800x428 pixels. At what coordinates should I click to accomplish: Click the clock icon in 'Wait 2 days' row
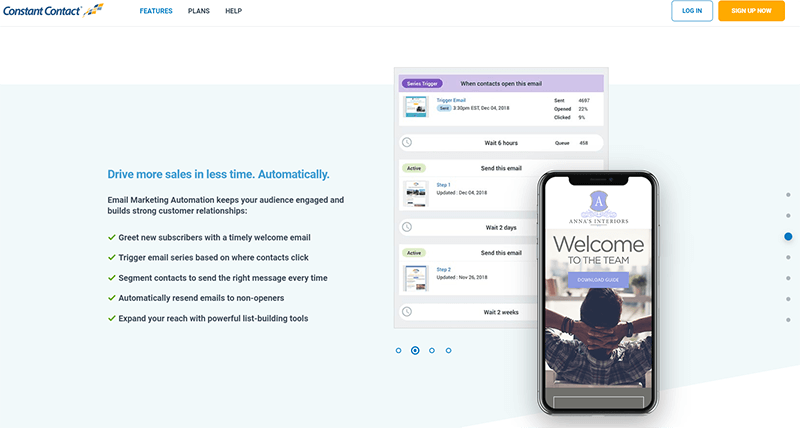[x=407, y=228]
